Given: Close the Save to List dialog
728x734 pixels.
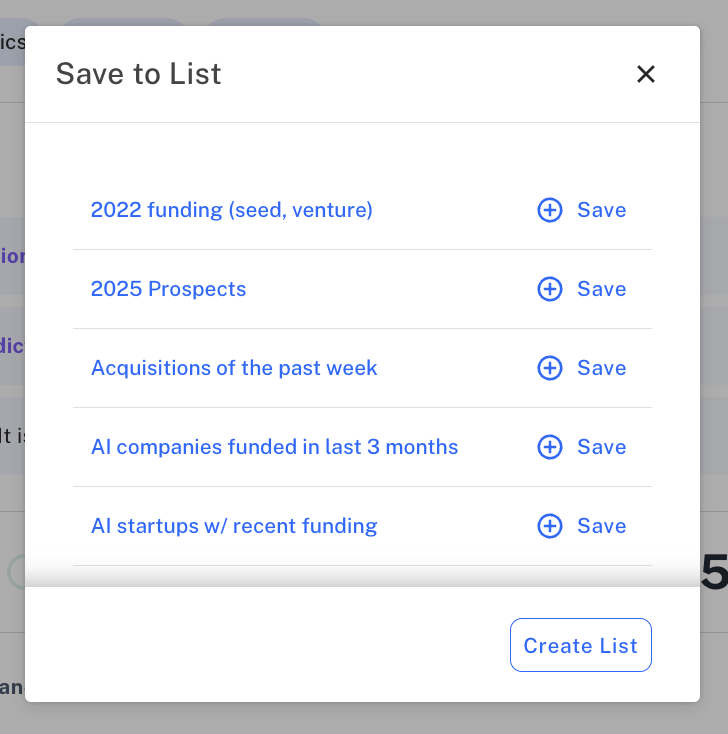Looking at the screenshot, I should pyautogui.click(x=646, y=74).
